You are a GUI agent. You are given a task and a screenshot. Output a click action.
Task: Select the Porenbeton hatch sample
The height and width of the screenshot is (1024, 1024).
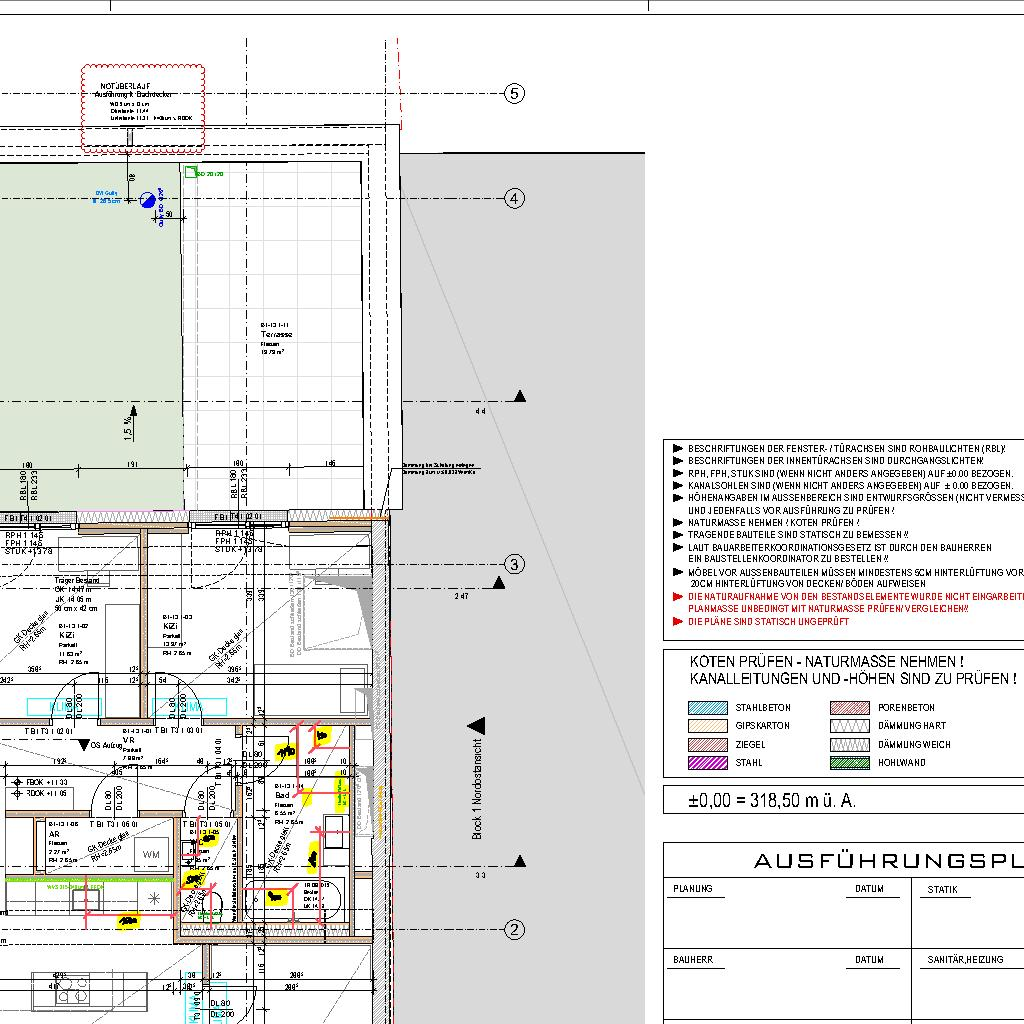click(x=849, y=708)
